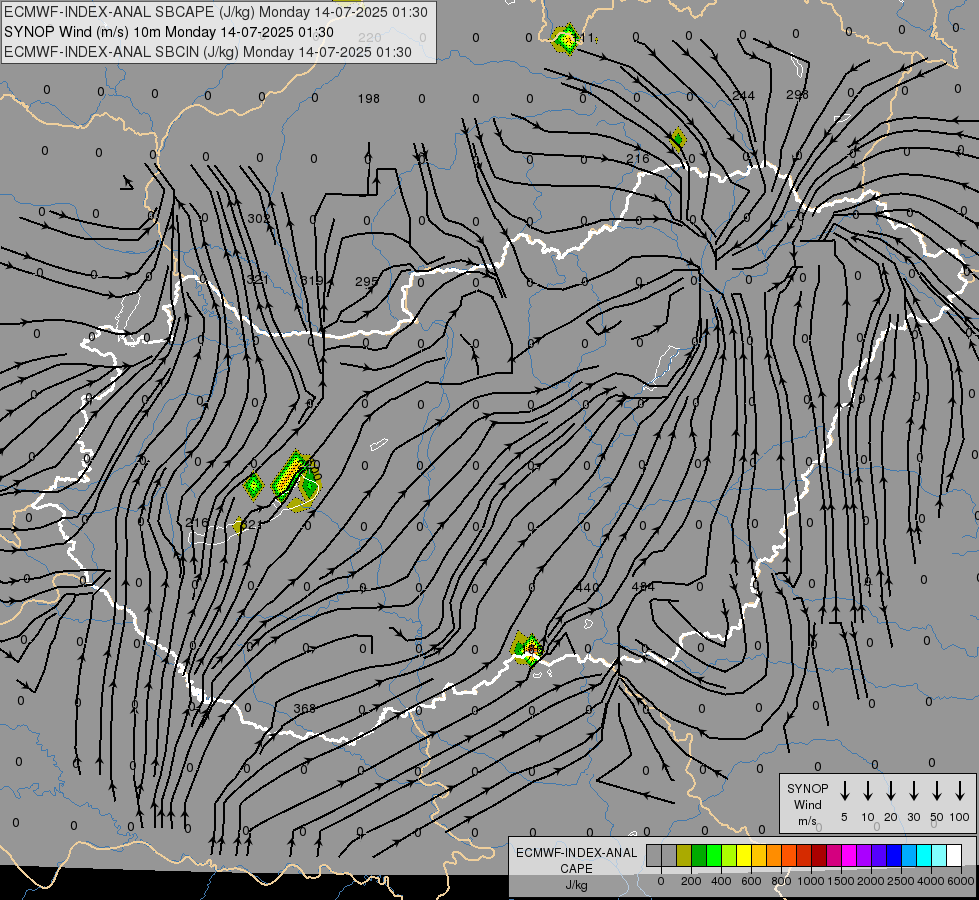Viewport: 979px width, 900px height.
Task: Click the grid value 198 on map
Action: tap(369, 99)
